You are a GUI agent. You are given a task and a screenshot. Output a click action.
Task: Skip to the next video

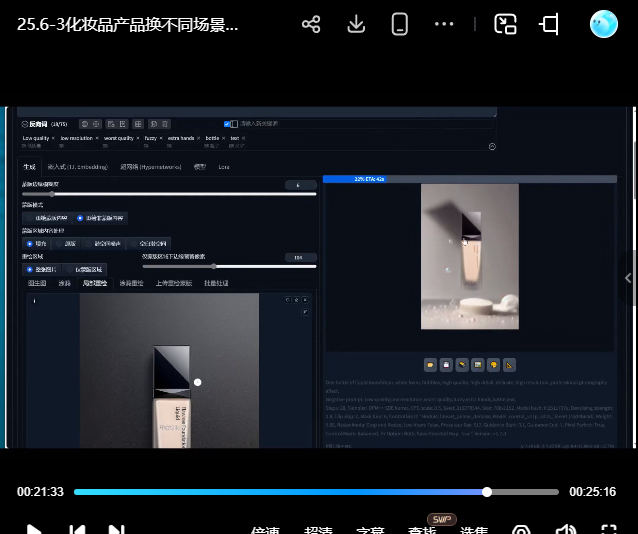[x=116, y=530]
